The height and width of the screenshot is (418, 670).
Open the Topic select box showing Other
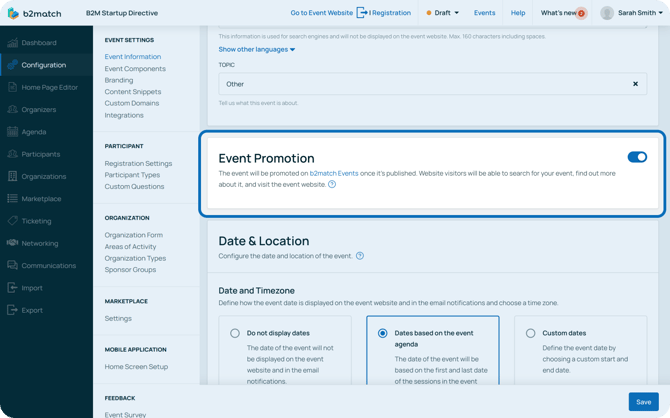point(432,84)
